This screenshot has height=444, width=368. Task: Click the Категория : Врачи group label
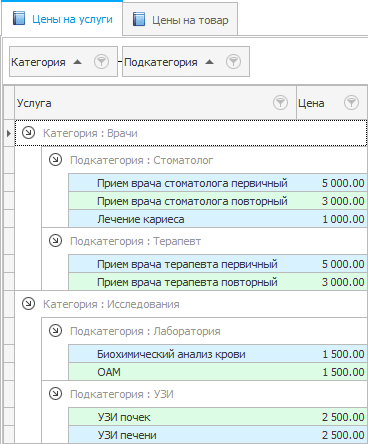coord(90,133)
